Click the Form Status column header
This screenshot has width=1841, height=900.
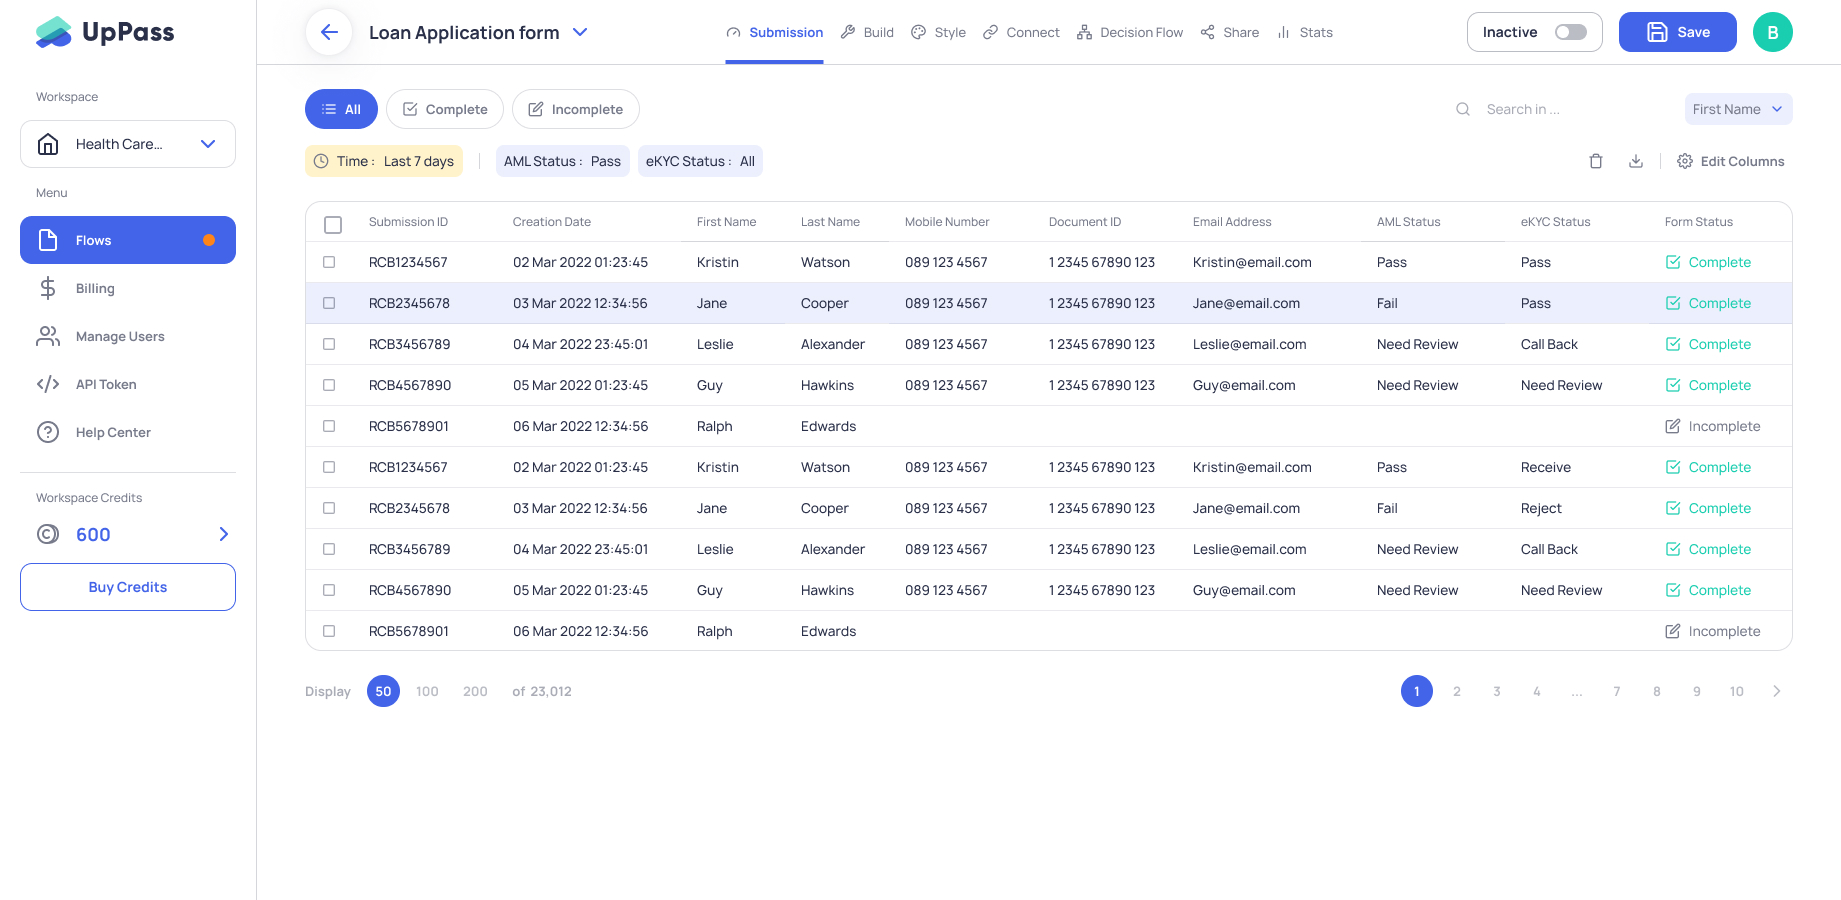pyautogui.click(x=1699, y=222)
